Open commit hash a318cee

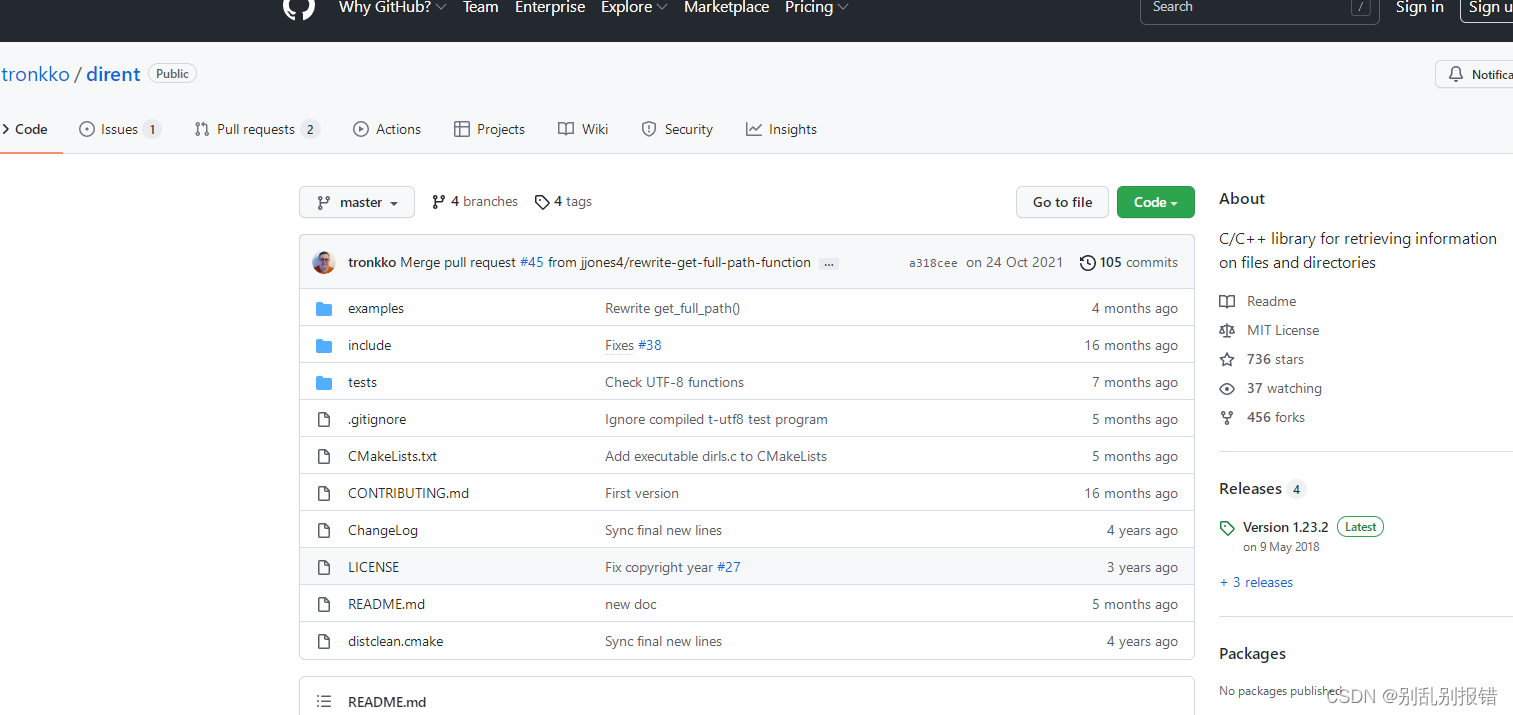point(933,263)
